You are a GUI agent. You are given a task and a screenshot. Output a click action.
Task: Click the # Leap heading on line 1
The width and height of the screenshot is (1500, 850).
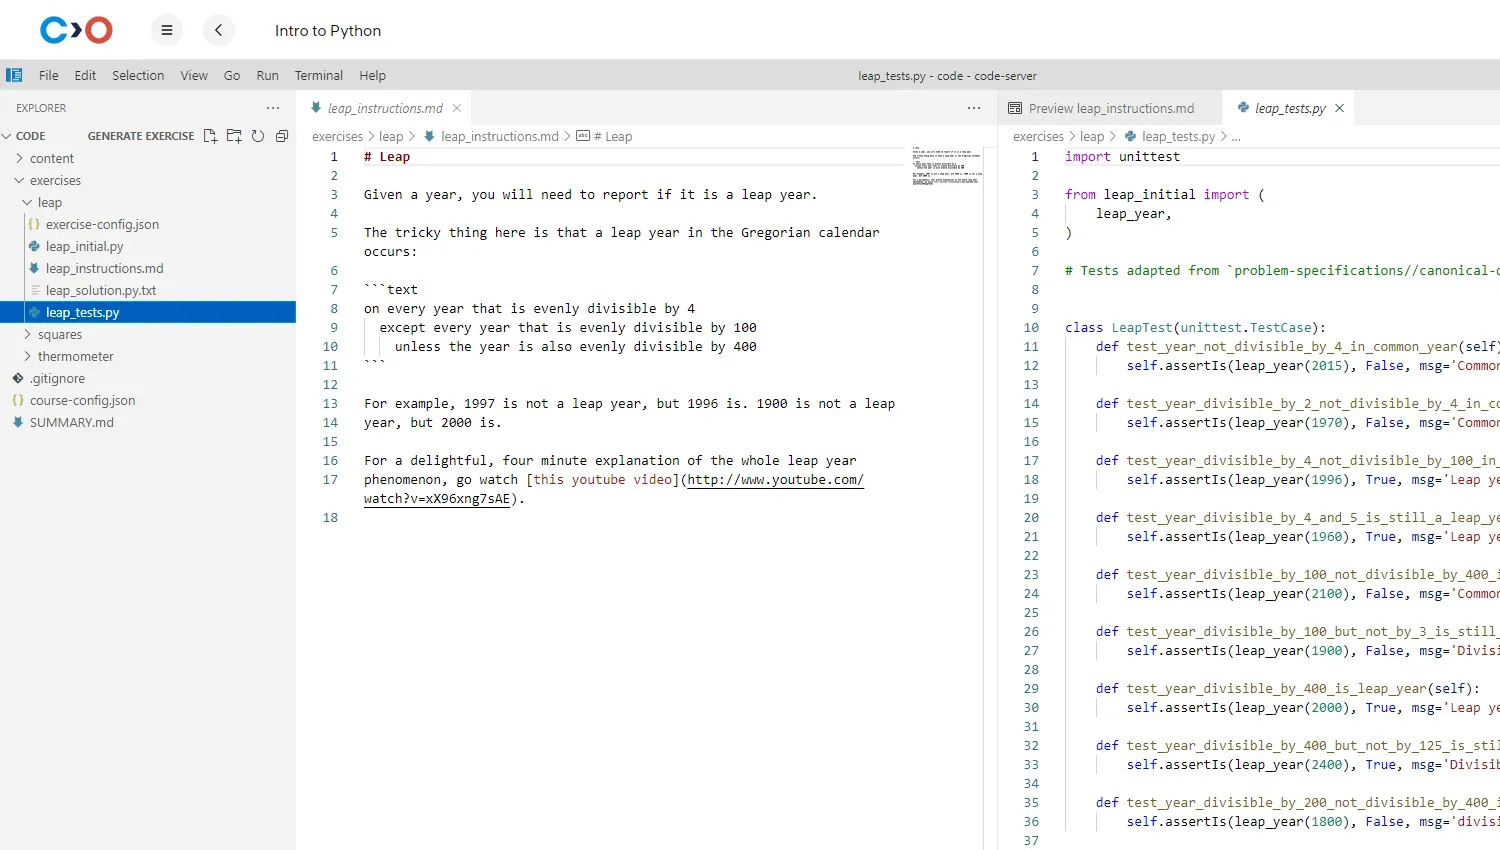[387, 157]
